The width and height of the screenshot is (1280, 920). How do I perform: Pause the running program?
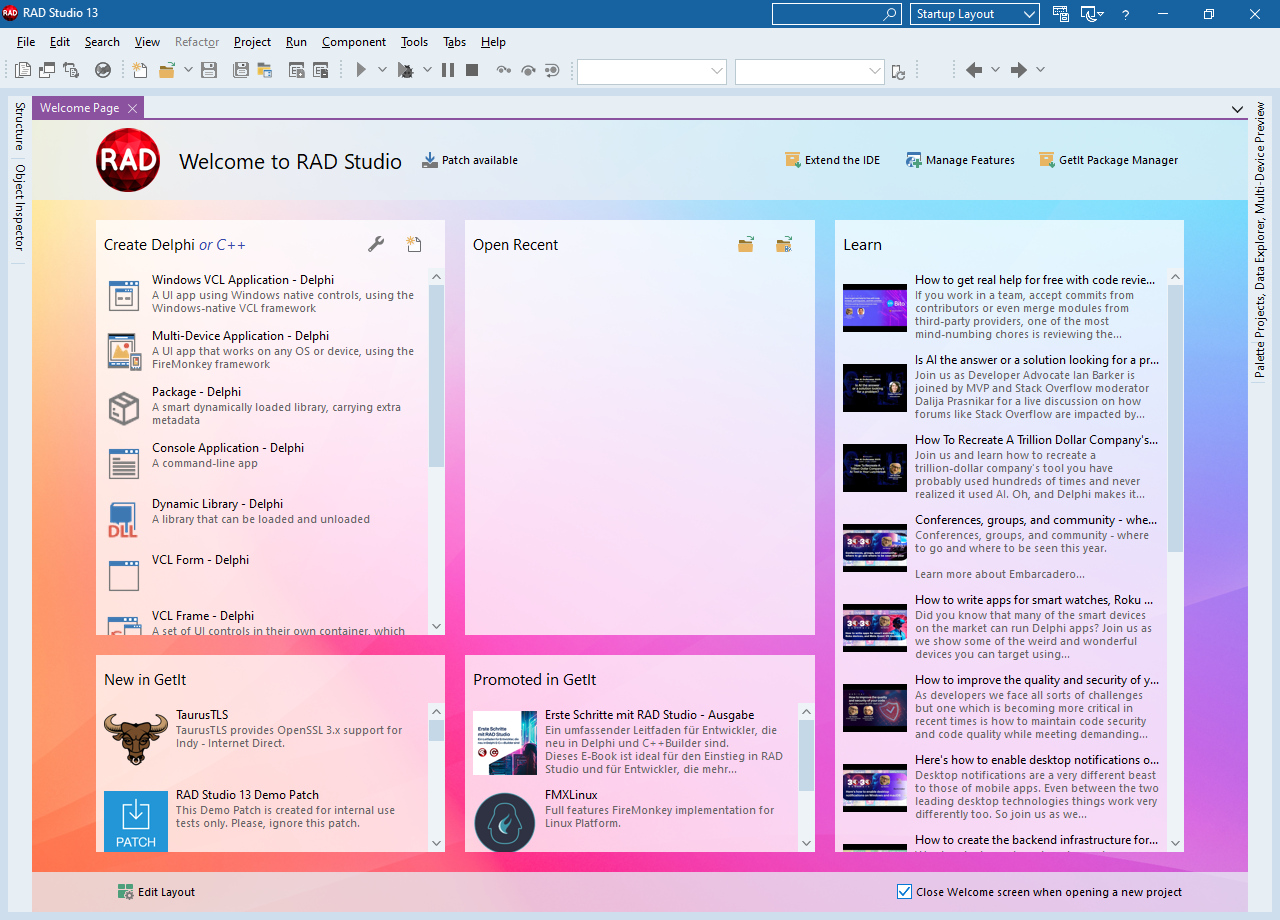[x=448, y=70]
